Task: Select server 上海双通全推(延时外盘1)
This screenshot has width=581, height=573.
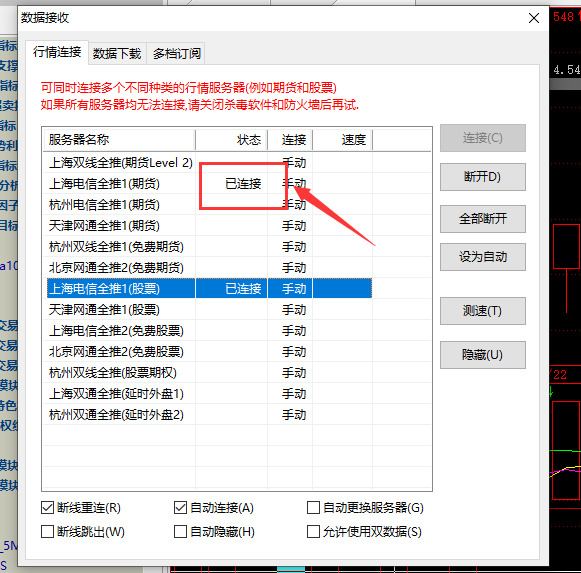Action: [x=116, y=394]
